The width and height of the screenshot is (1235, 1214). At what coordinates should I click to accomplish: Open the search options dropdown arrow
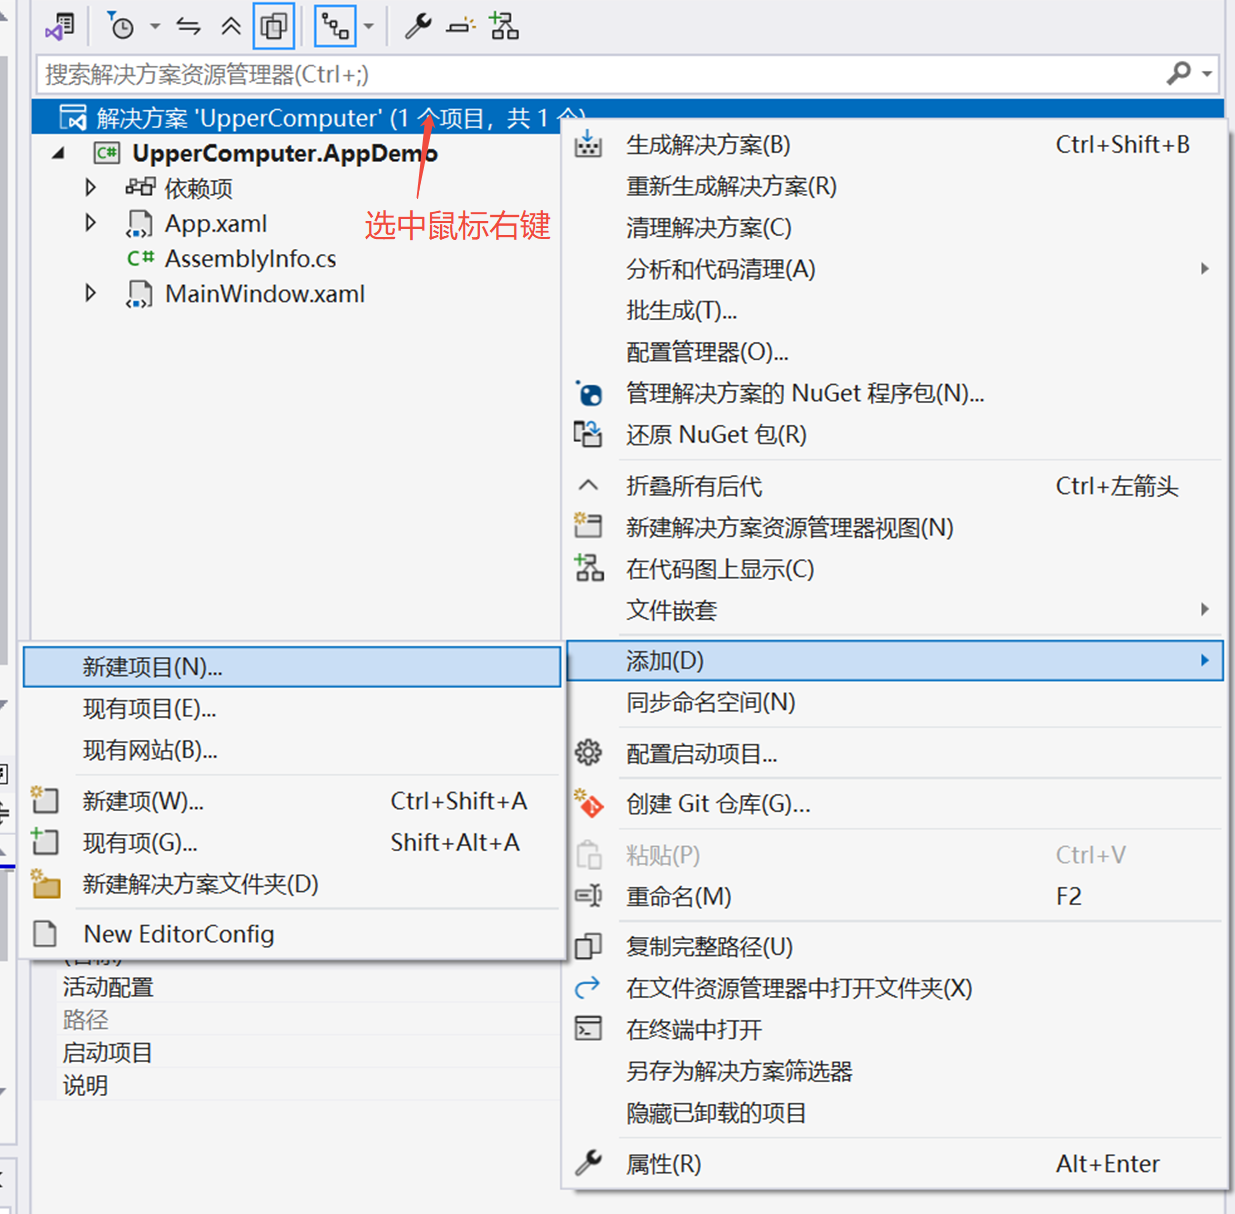pos(1207,74)
